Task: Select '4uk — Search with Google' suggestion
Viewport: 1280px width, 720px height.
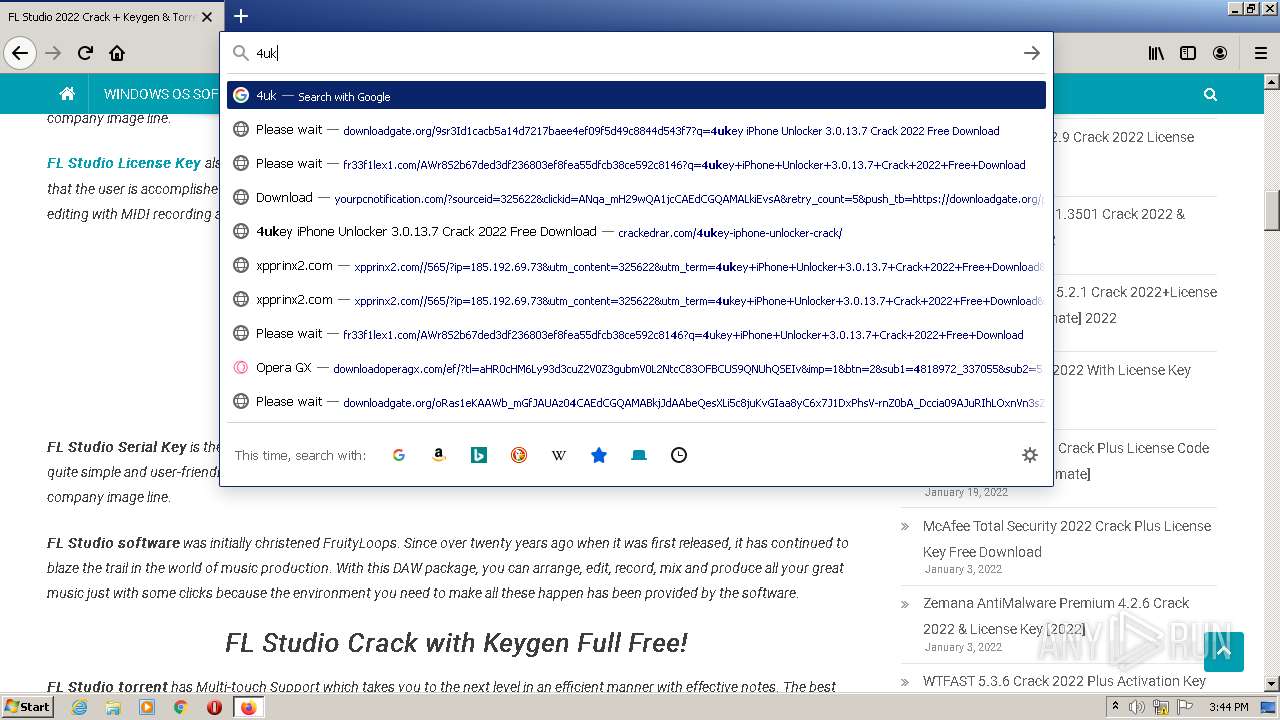Action: 636,95
